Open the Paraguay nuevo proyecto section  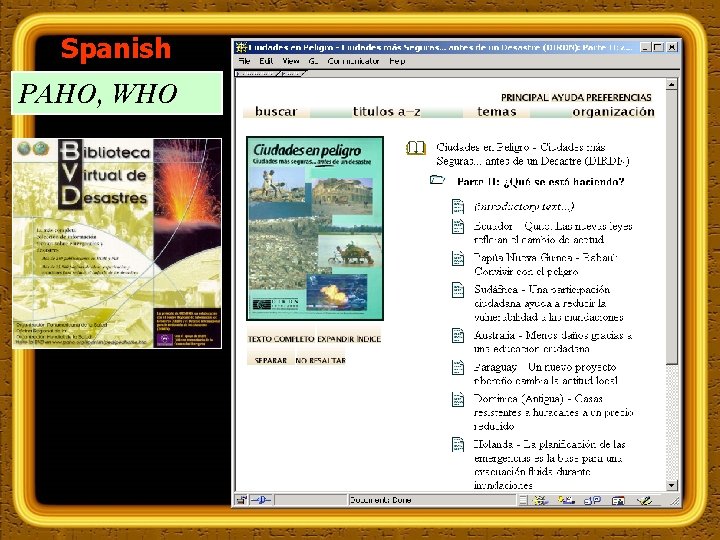(x=546, y=374)
